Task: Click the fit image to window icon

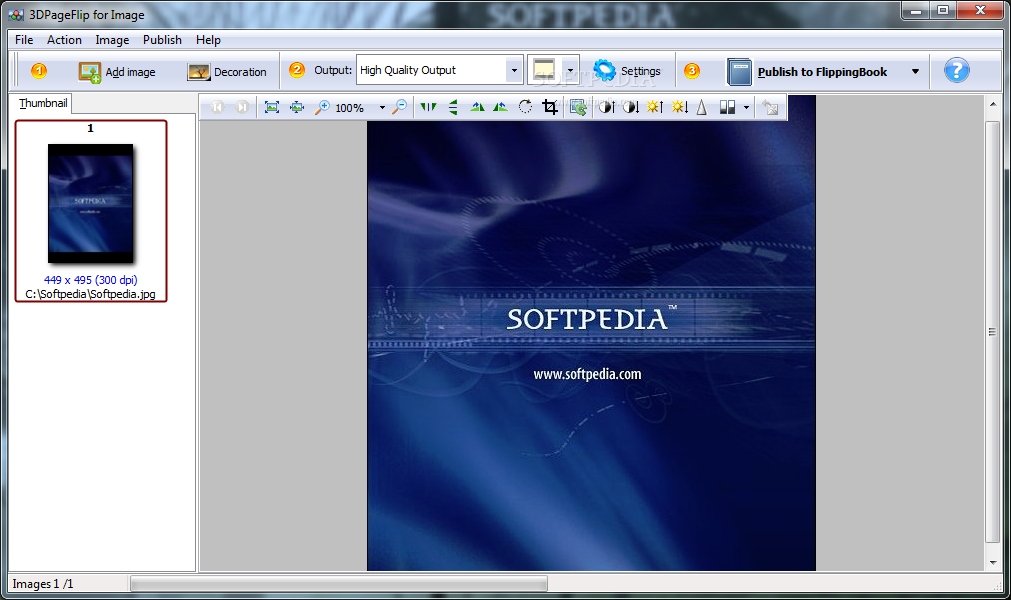Action: point(272,107)
